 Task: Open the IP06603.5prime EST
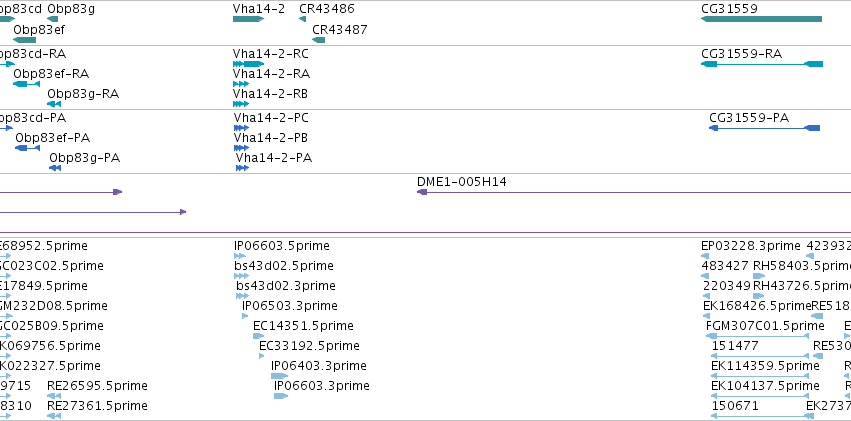(240, 256)
